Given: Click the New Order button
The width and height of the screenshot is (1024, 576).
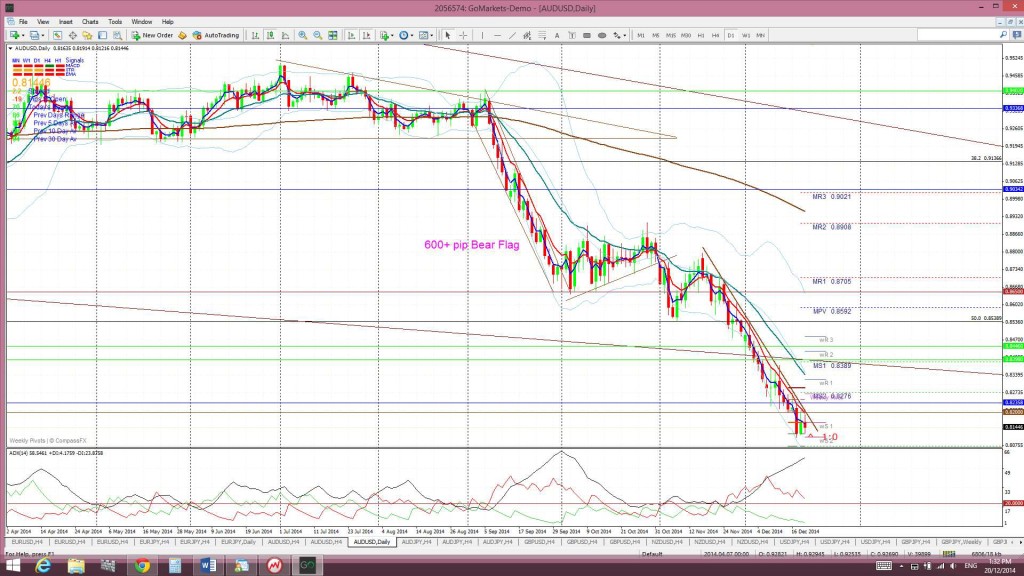Looking at the screenshot, I should coord(152,35).
